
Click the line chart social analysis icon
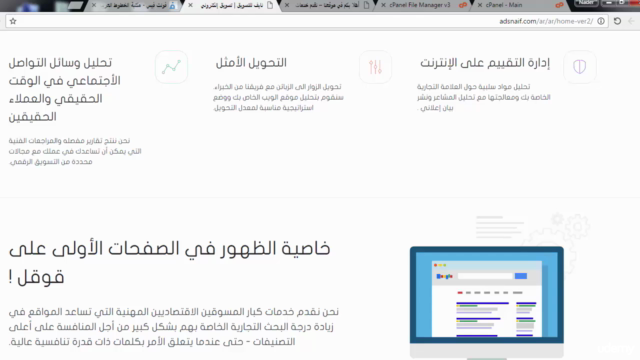171,67
